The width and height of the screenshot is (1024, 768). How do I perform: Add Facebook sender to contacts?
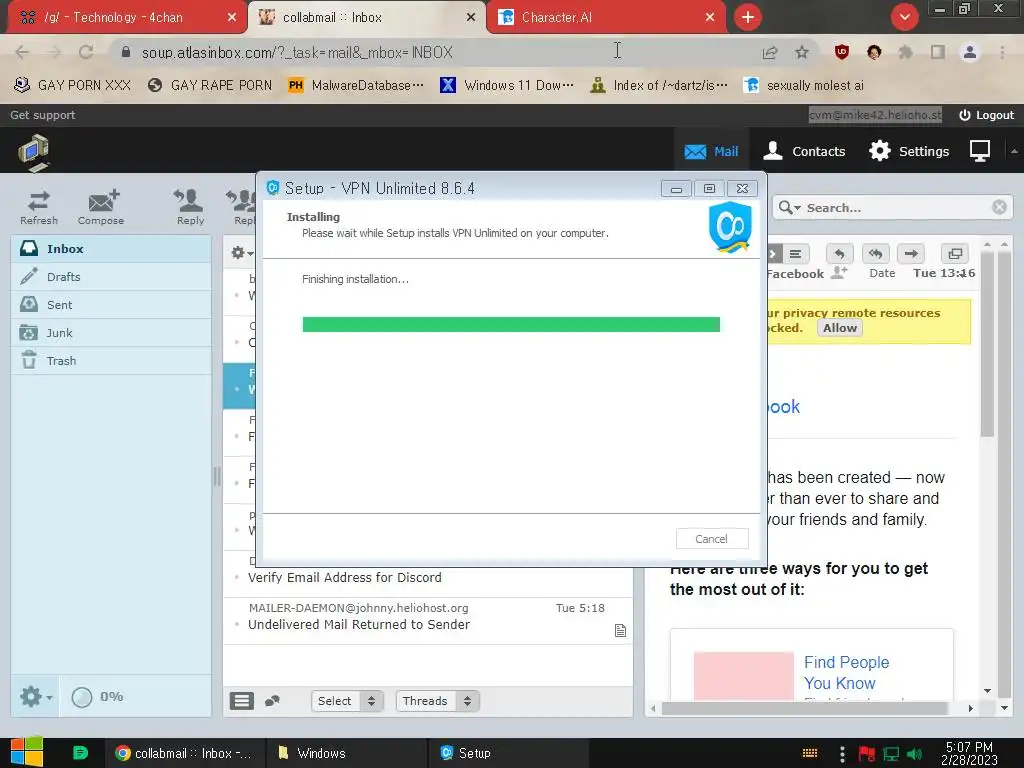pyautogui.click(x=839, y=272)
